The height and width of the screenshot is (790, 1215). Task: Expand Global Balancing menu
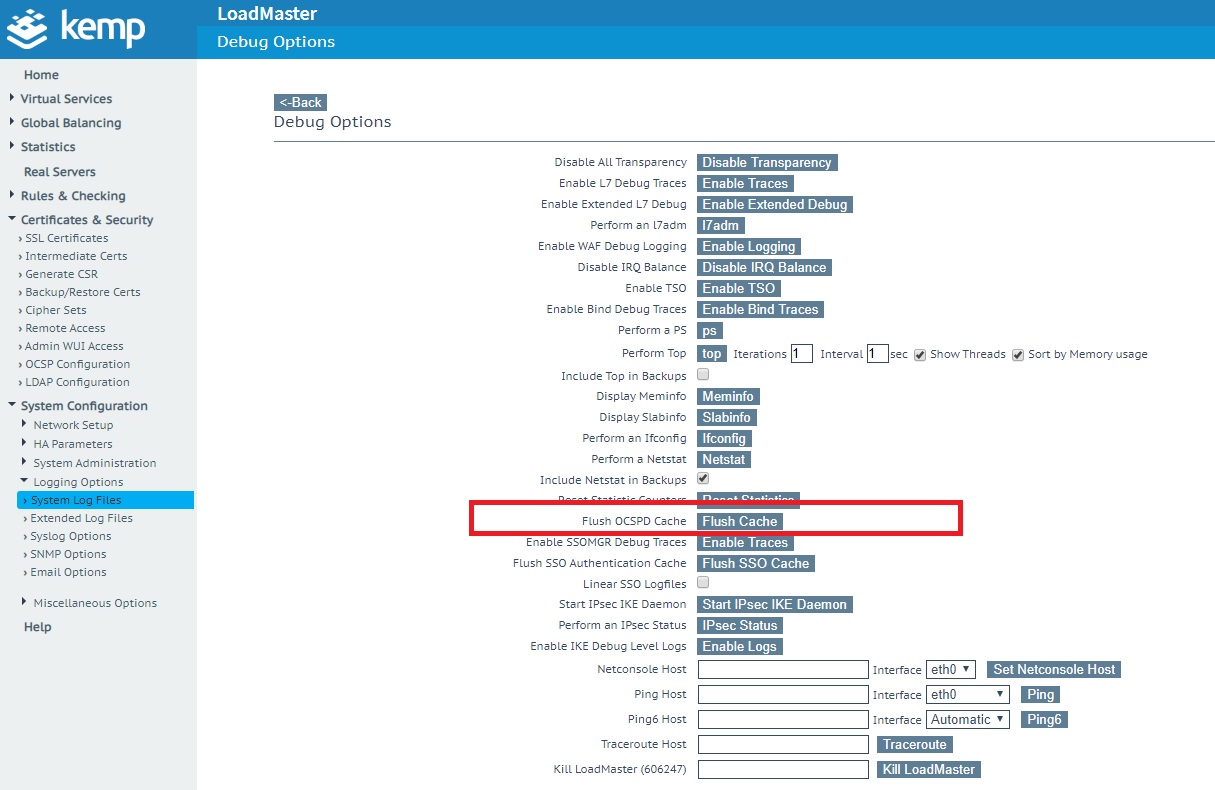71,123
